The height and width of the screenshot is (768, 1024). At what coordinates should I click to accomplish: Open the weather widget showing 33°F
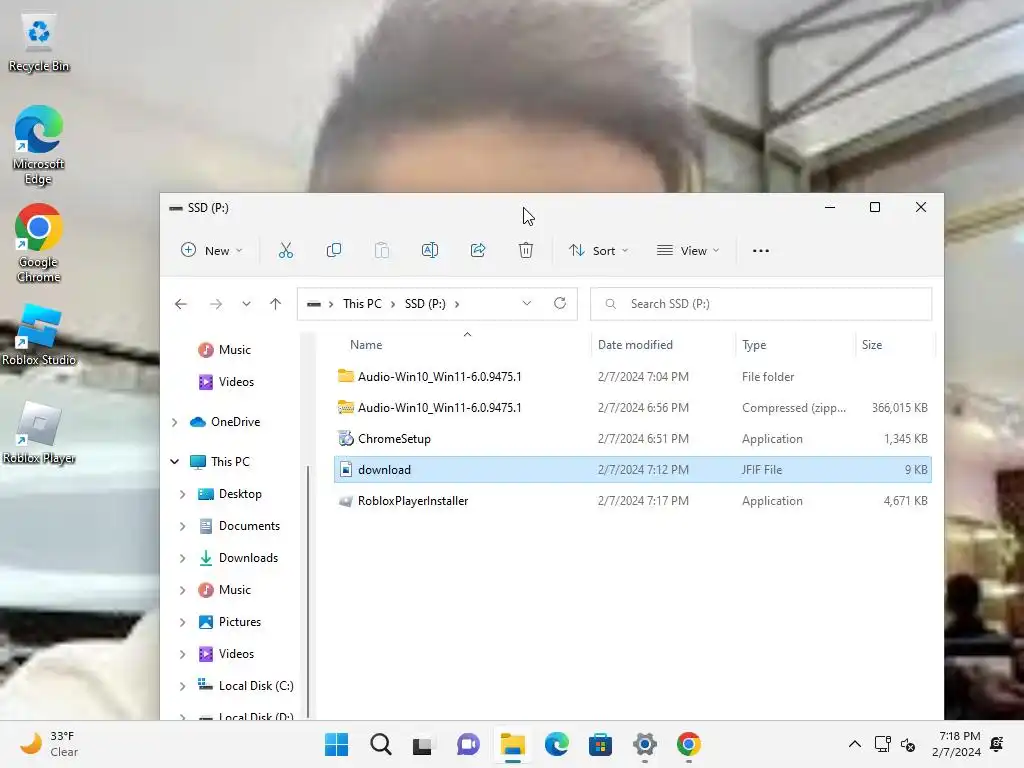coord(49,744)
